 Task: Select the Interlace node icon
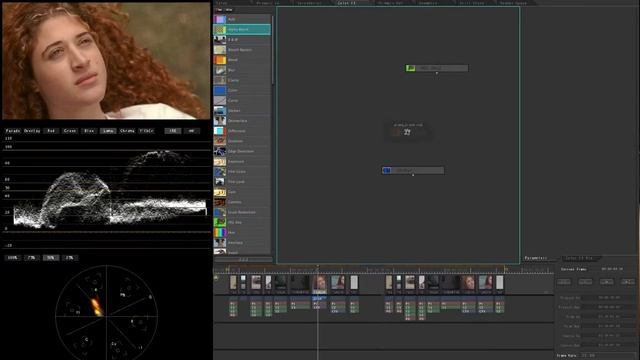(x=220, y=242)
